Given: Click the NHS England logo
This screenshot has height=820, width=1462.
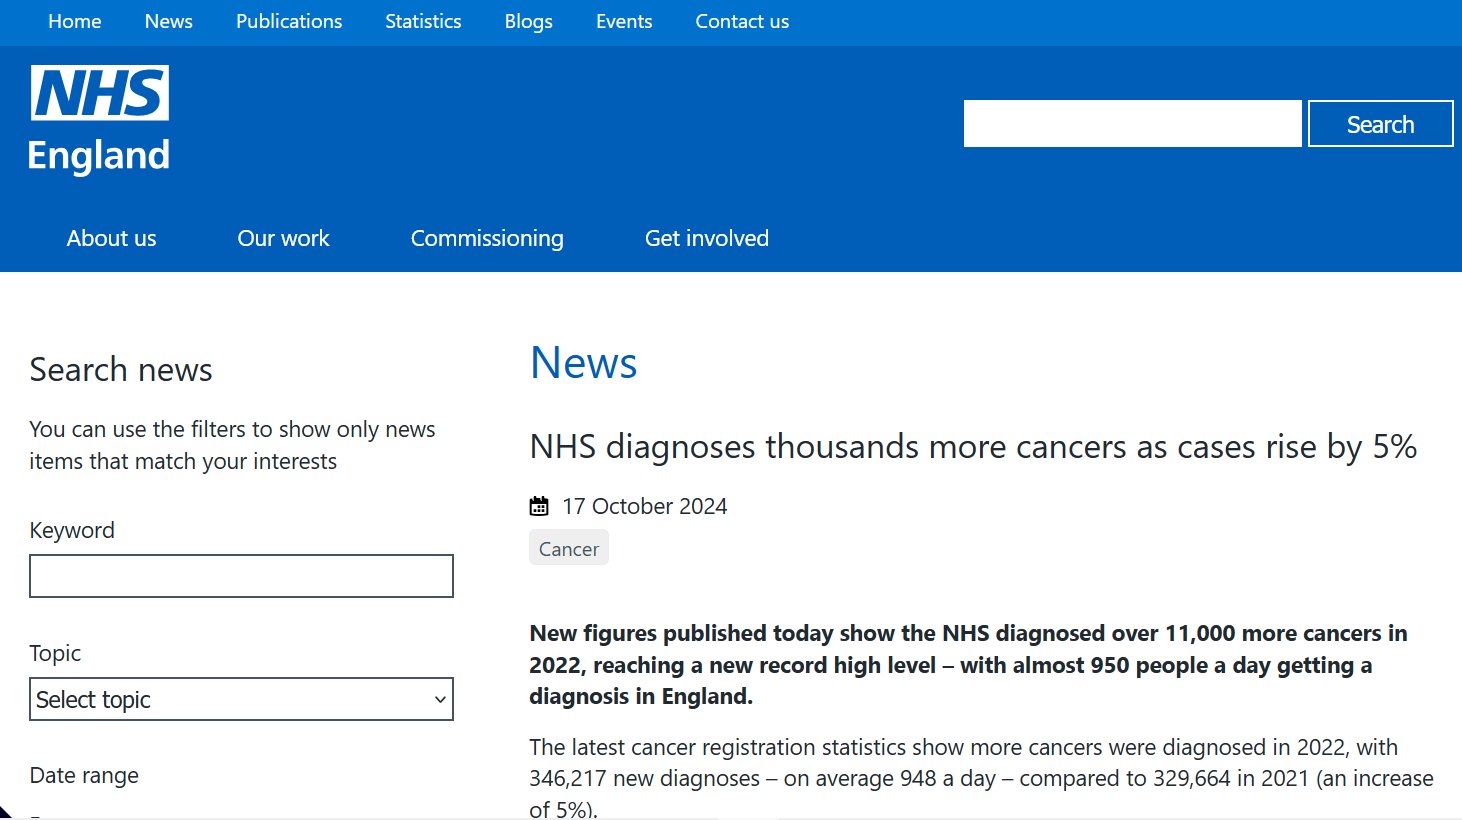Looking at the screenshot, I should coord(99,119).
